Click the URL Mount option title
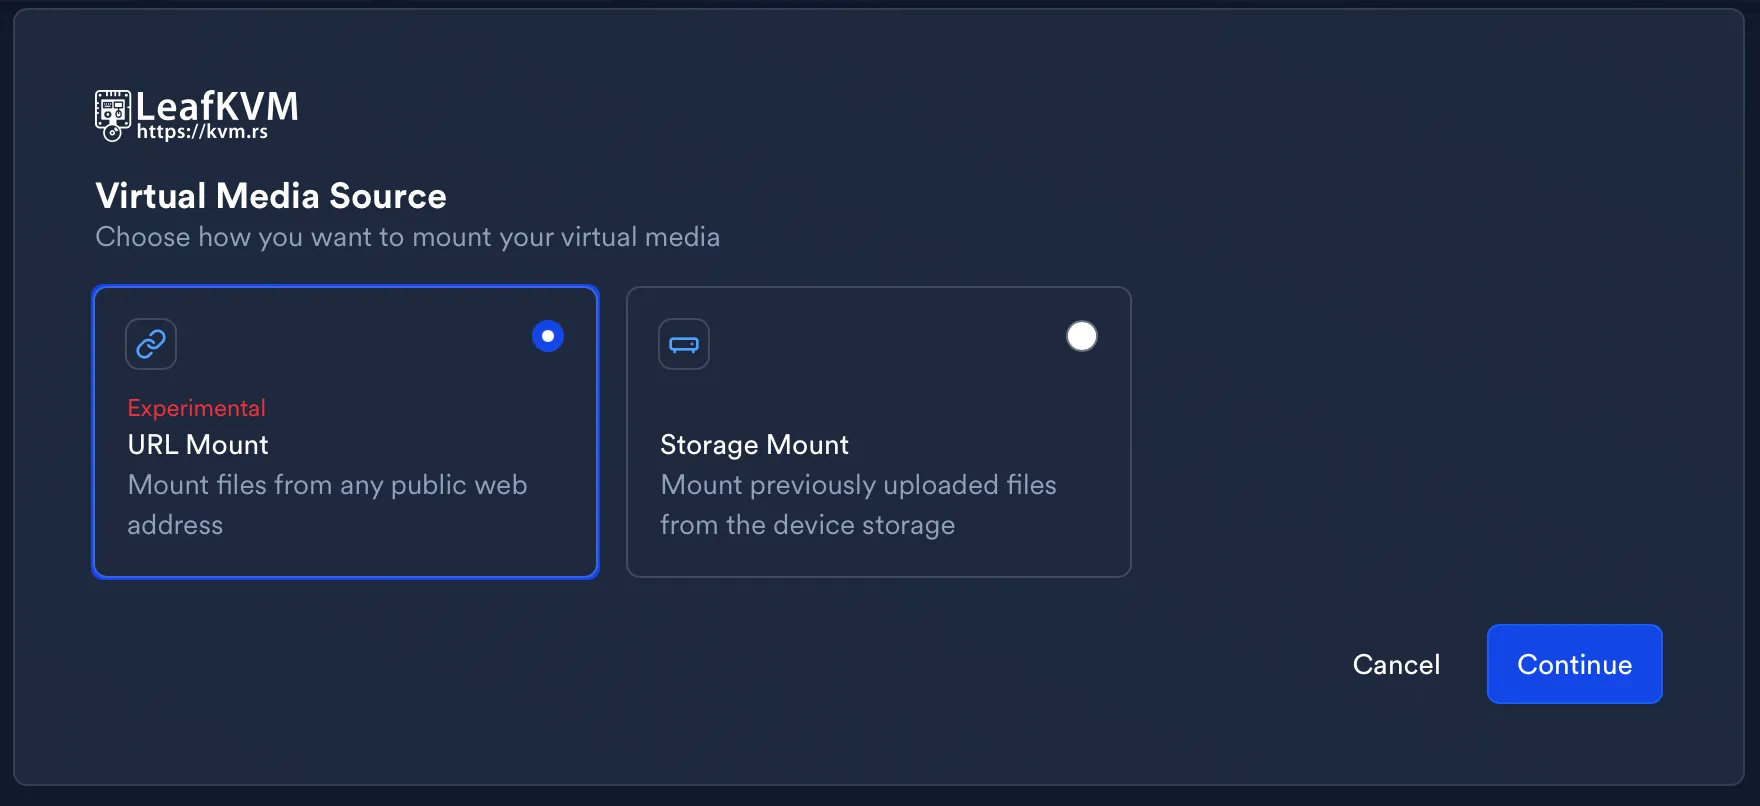The image size is (1760, 806). 198,445
